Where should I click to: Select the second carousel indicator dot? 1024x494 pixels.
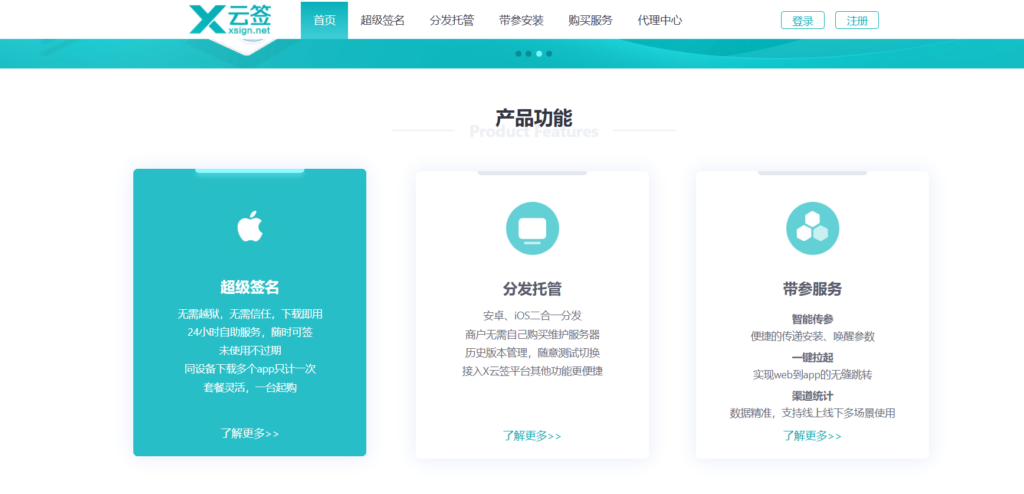coord(528,53)
